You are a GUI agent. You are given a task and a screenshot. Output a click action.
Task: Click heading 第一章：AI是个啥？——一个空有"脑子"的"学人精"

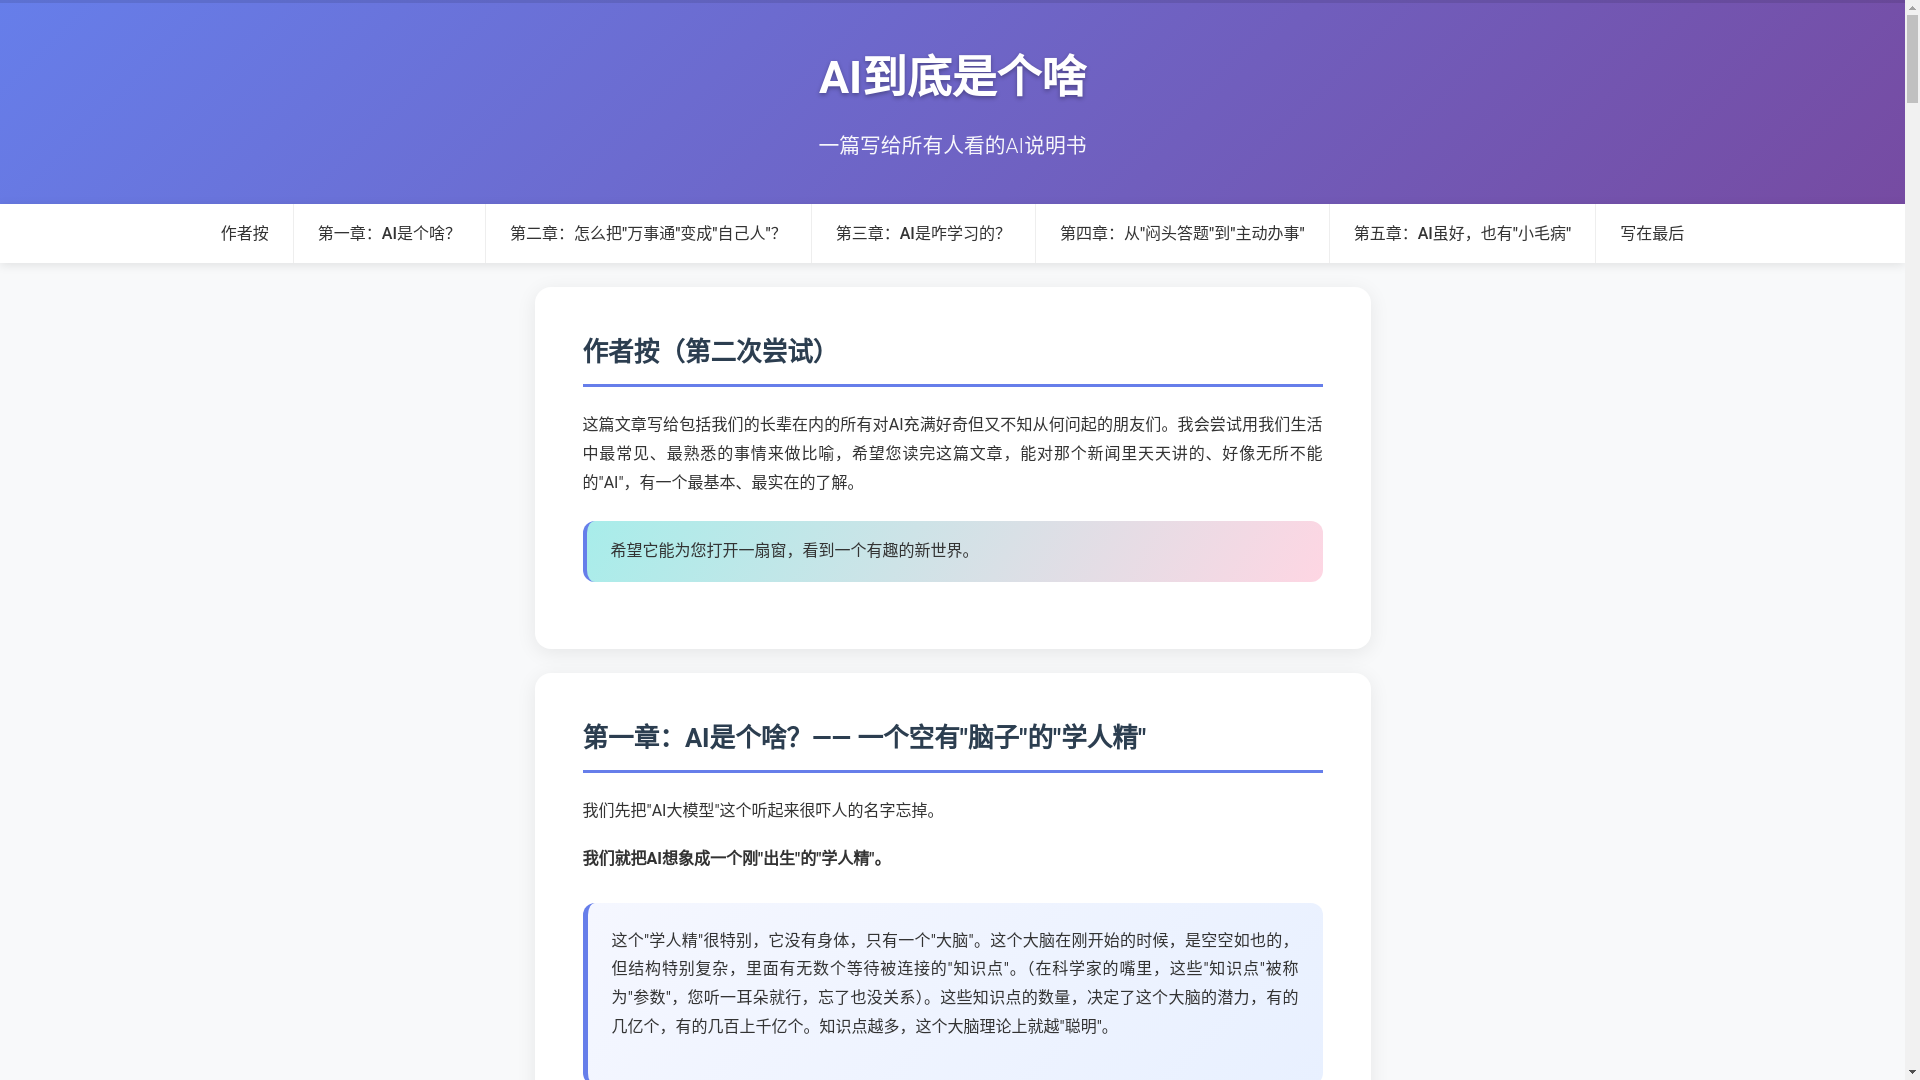click(x=864, y=738)
